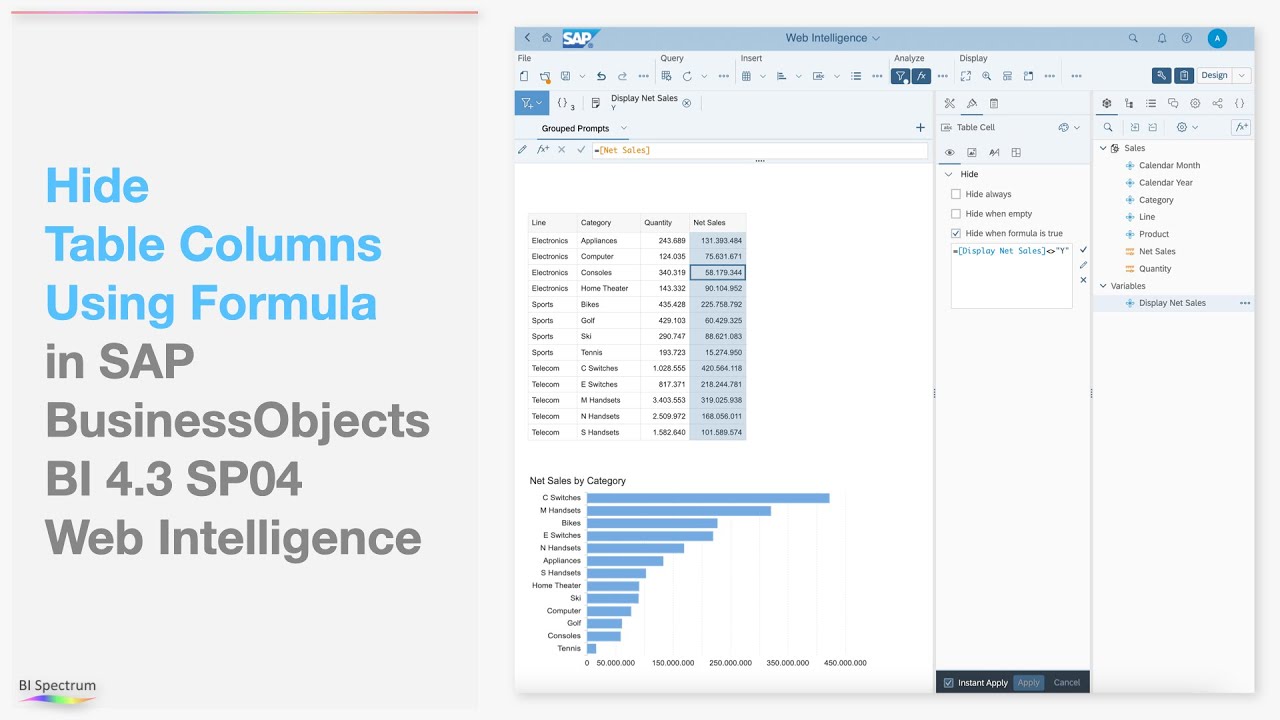Screen dimensions: 1280x720
Task: Check the Hide when empty checkbox
Action: pos(956,213)
